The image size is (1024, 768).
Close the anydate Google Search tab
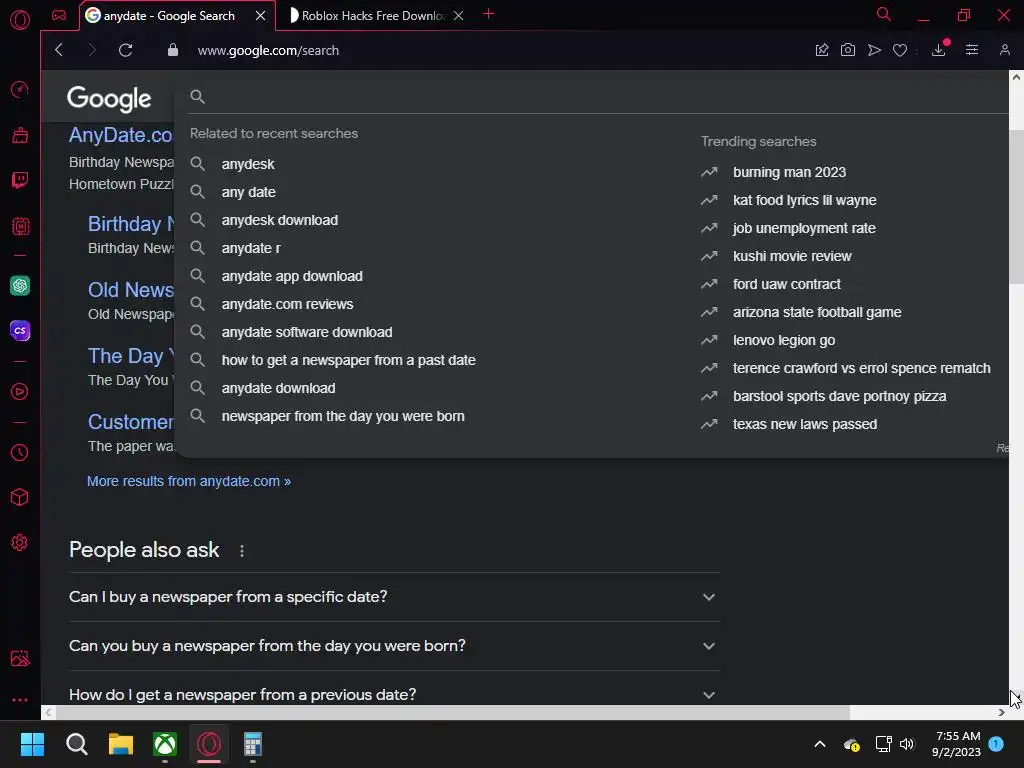261,16
